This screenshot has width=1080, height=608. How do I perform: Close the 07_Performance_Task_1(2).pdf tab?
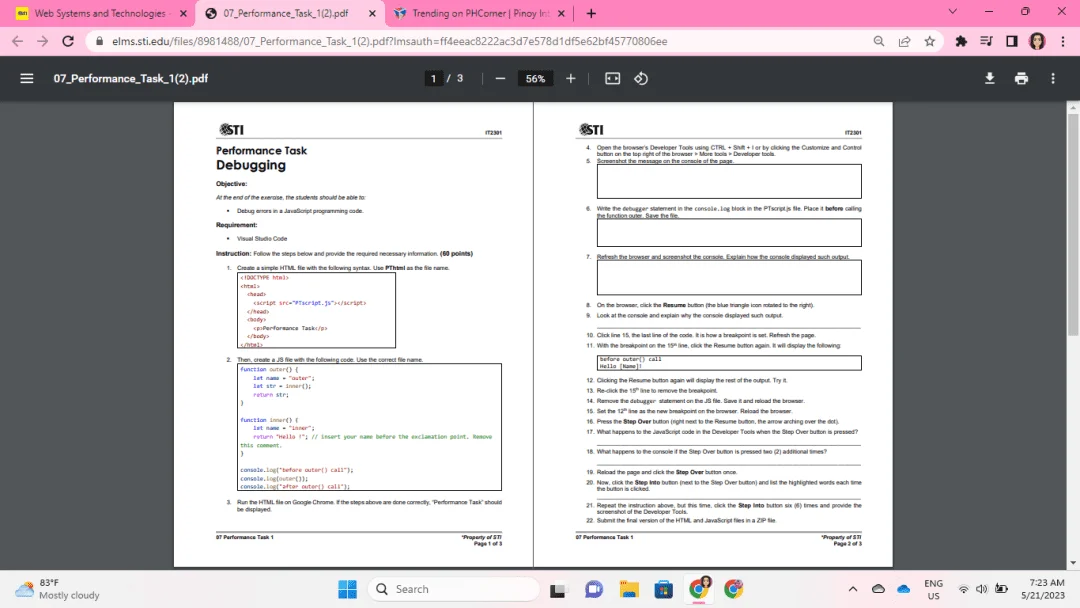(x=373, y=13)
